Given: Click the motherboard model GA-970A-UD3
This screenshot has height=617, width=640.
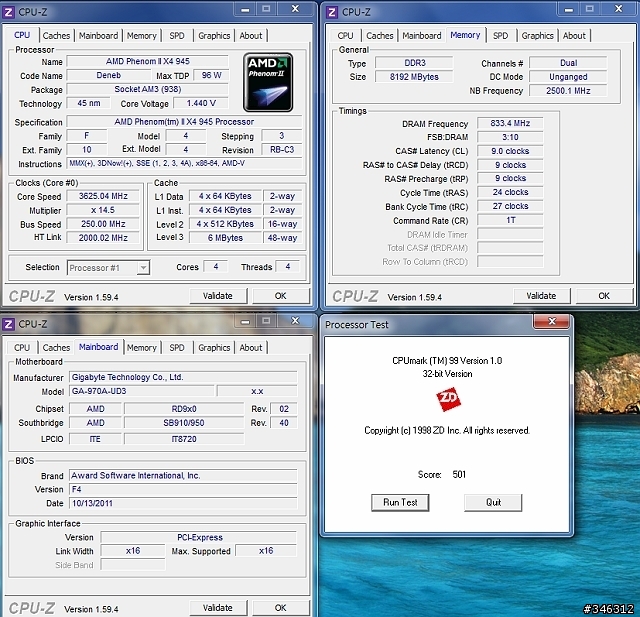Looking at the screenshot, I should click(x=141, y=391).
